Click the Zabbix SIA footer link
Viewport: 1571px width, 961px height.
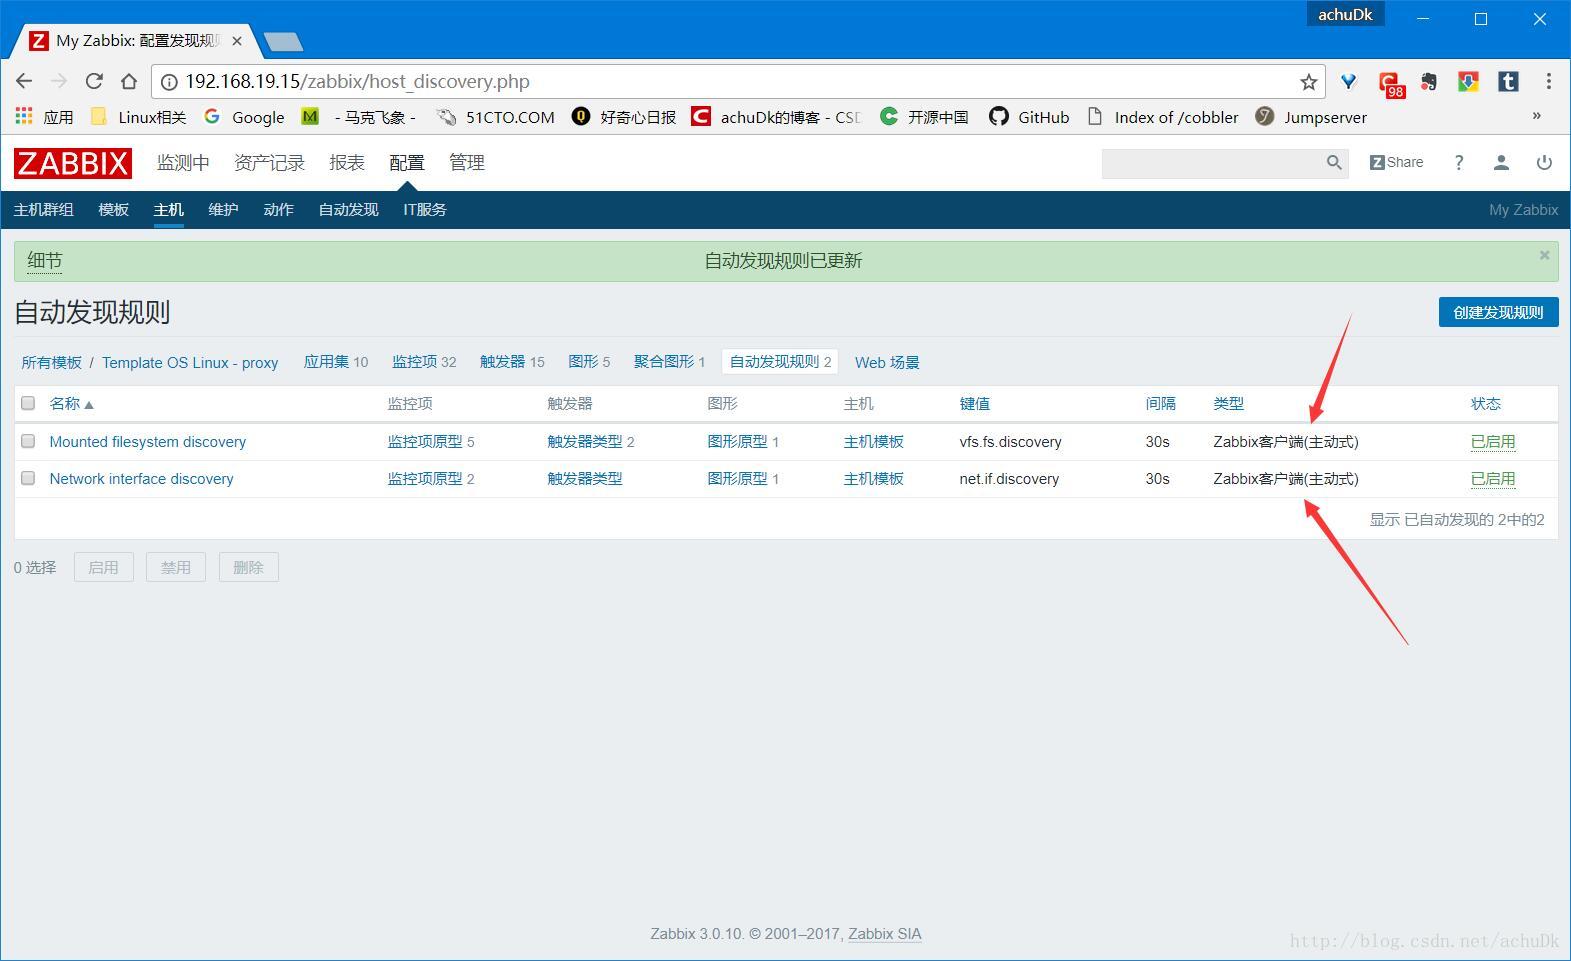(x=885, y=933)
